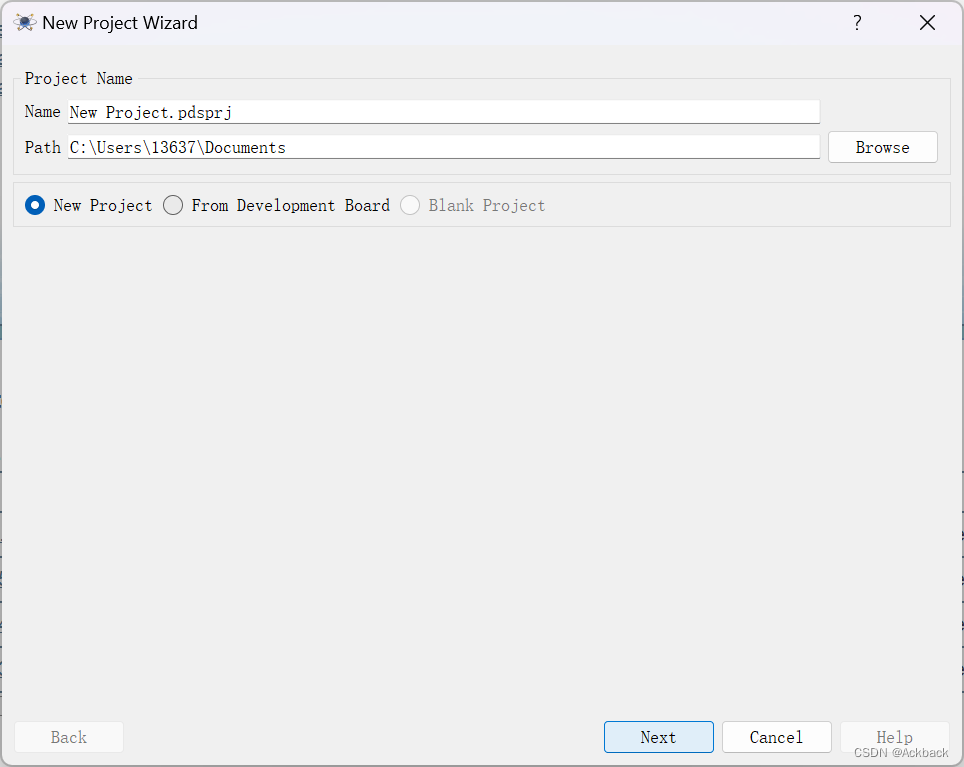Click the New Project Wizard title text
964x767 pixels.
coord(120,23)
